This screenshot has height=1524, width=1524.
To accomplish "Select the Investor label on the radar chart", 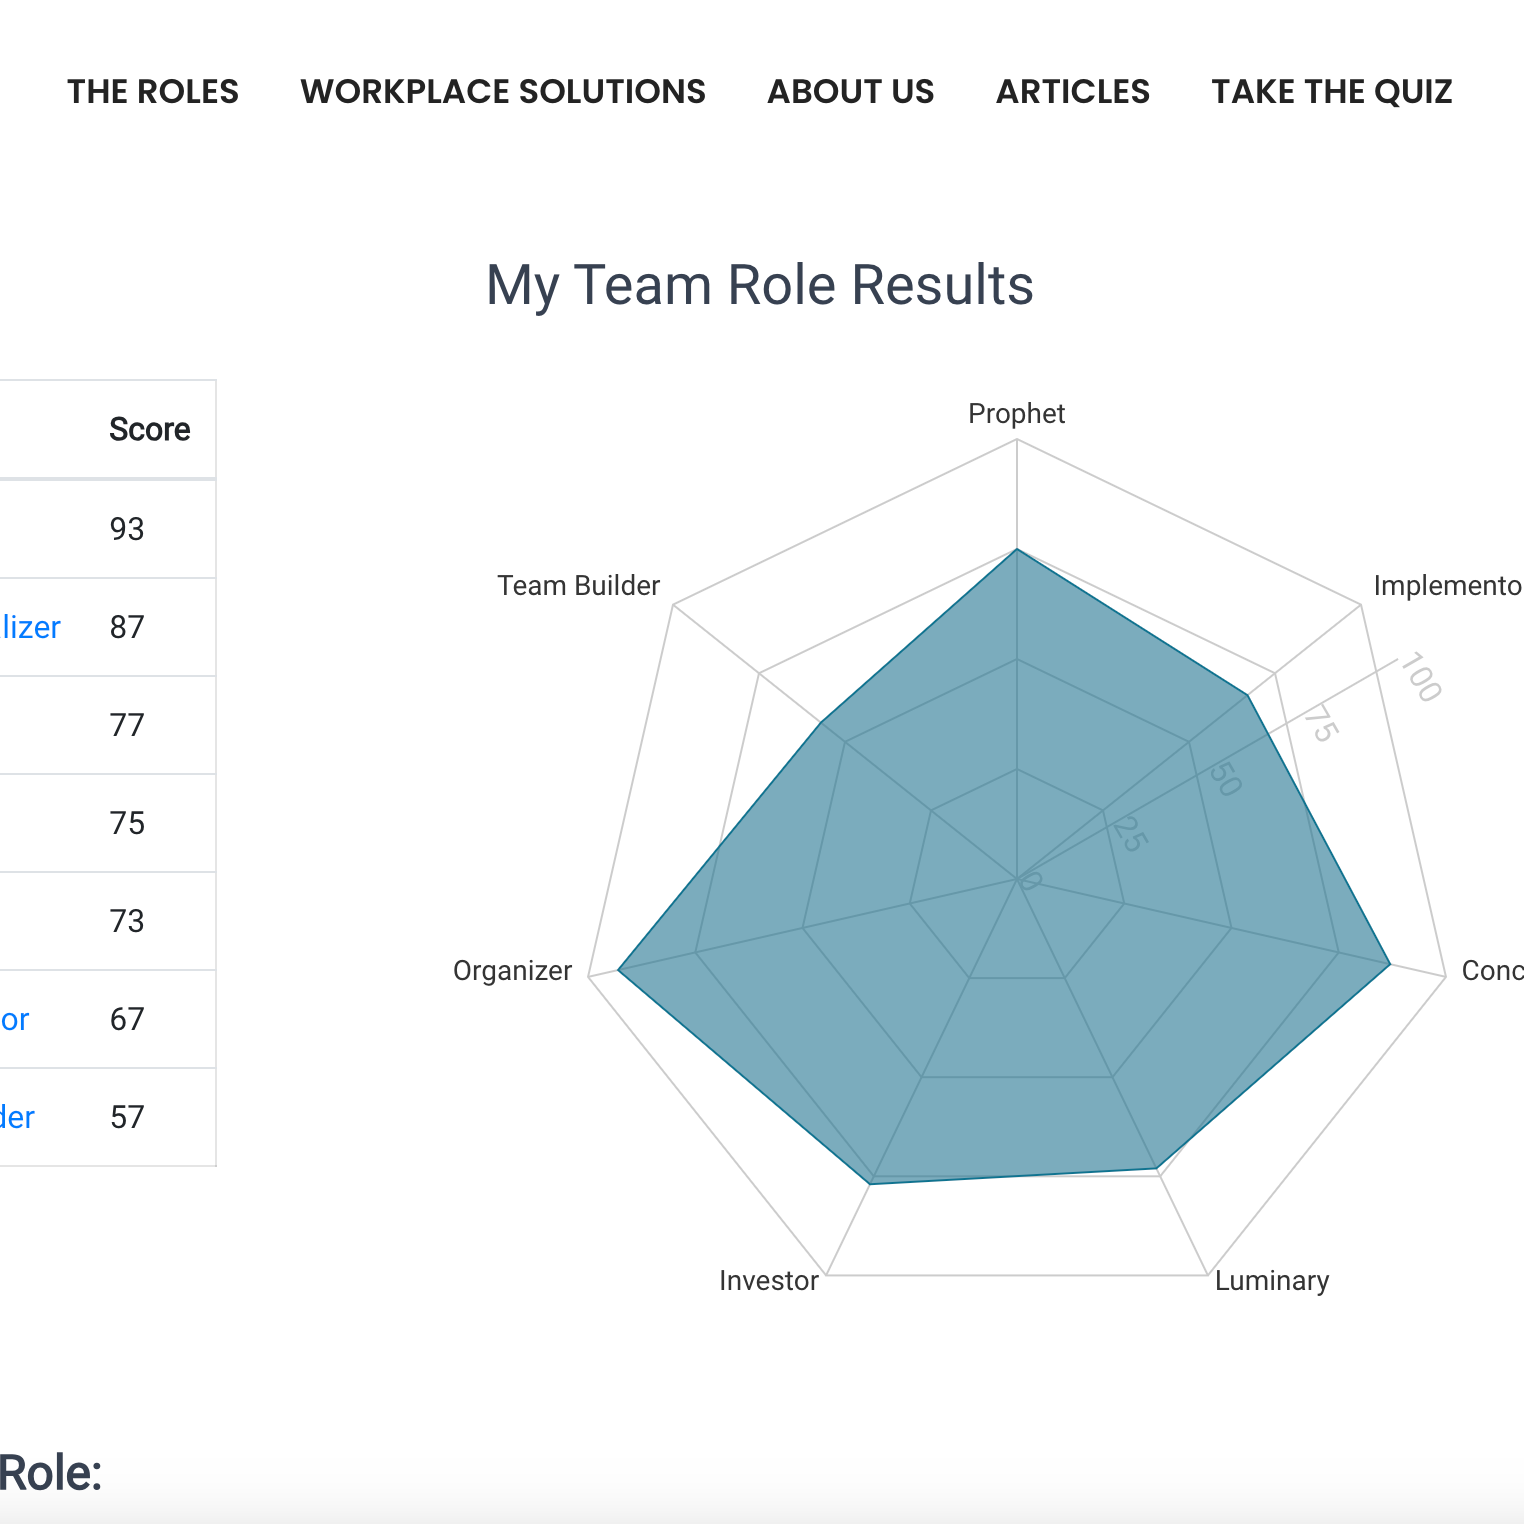I will [x=769, y=1281].
